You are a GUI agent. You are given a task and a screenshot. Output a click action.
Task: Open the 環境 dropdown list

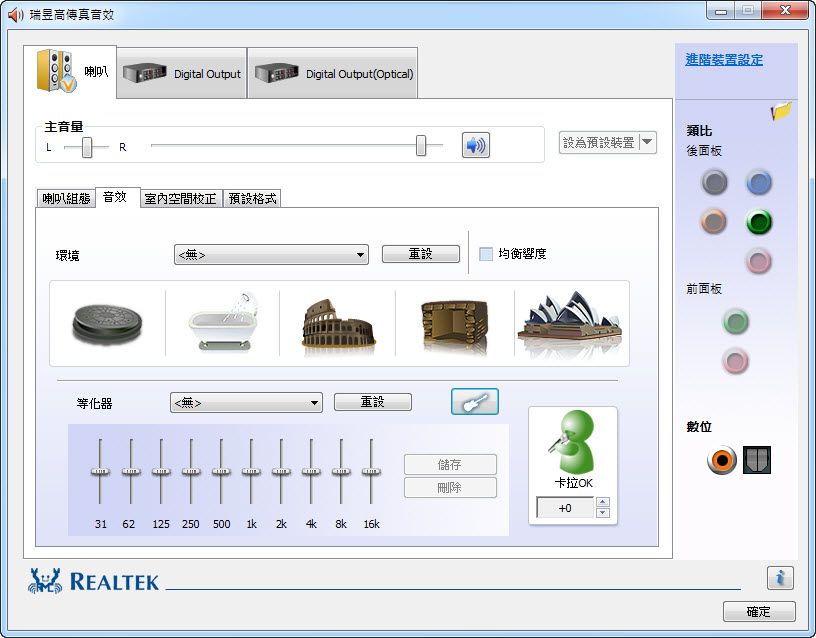click(271, 255)
